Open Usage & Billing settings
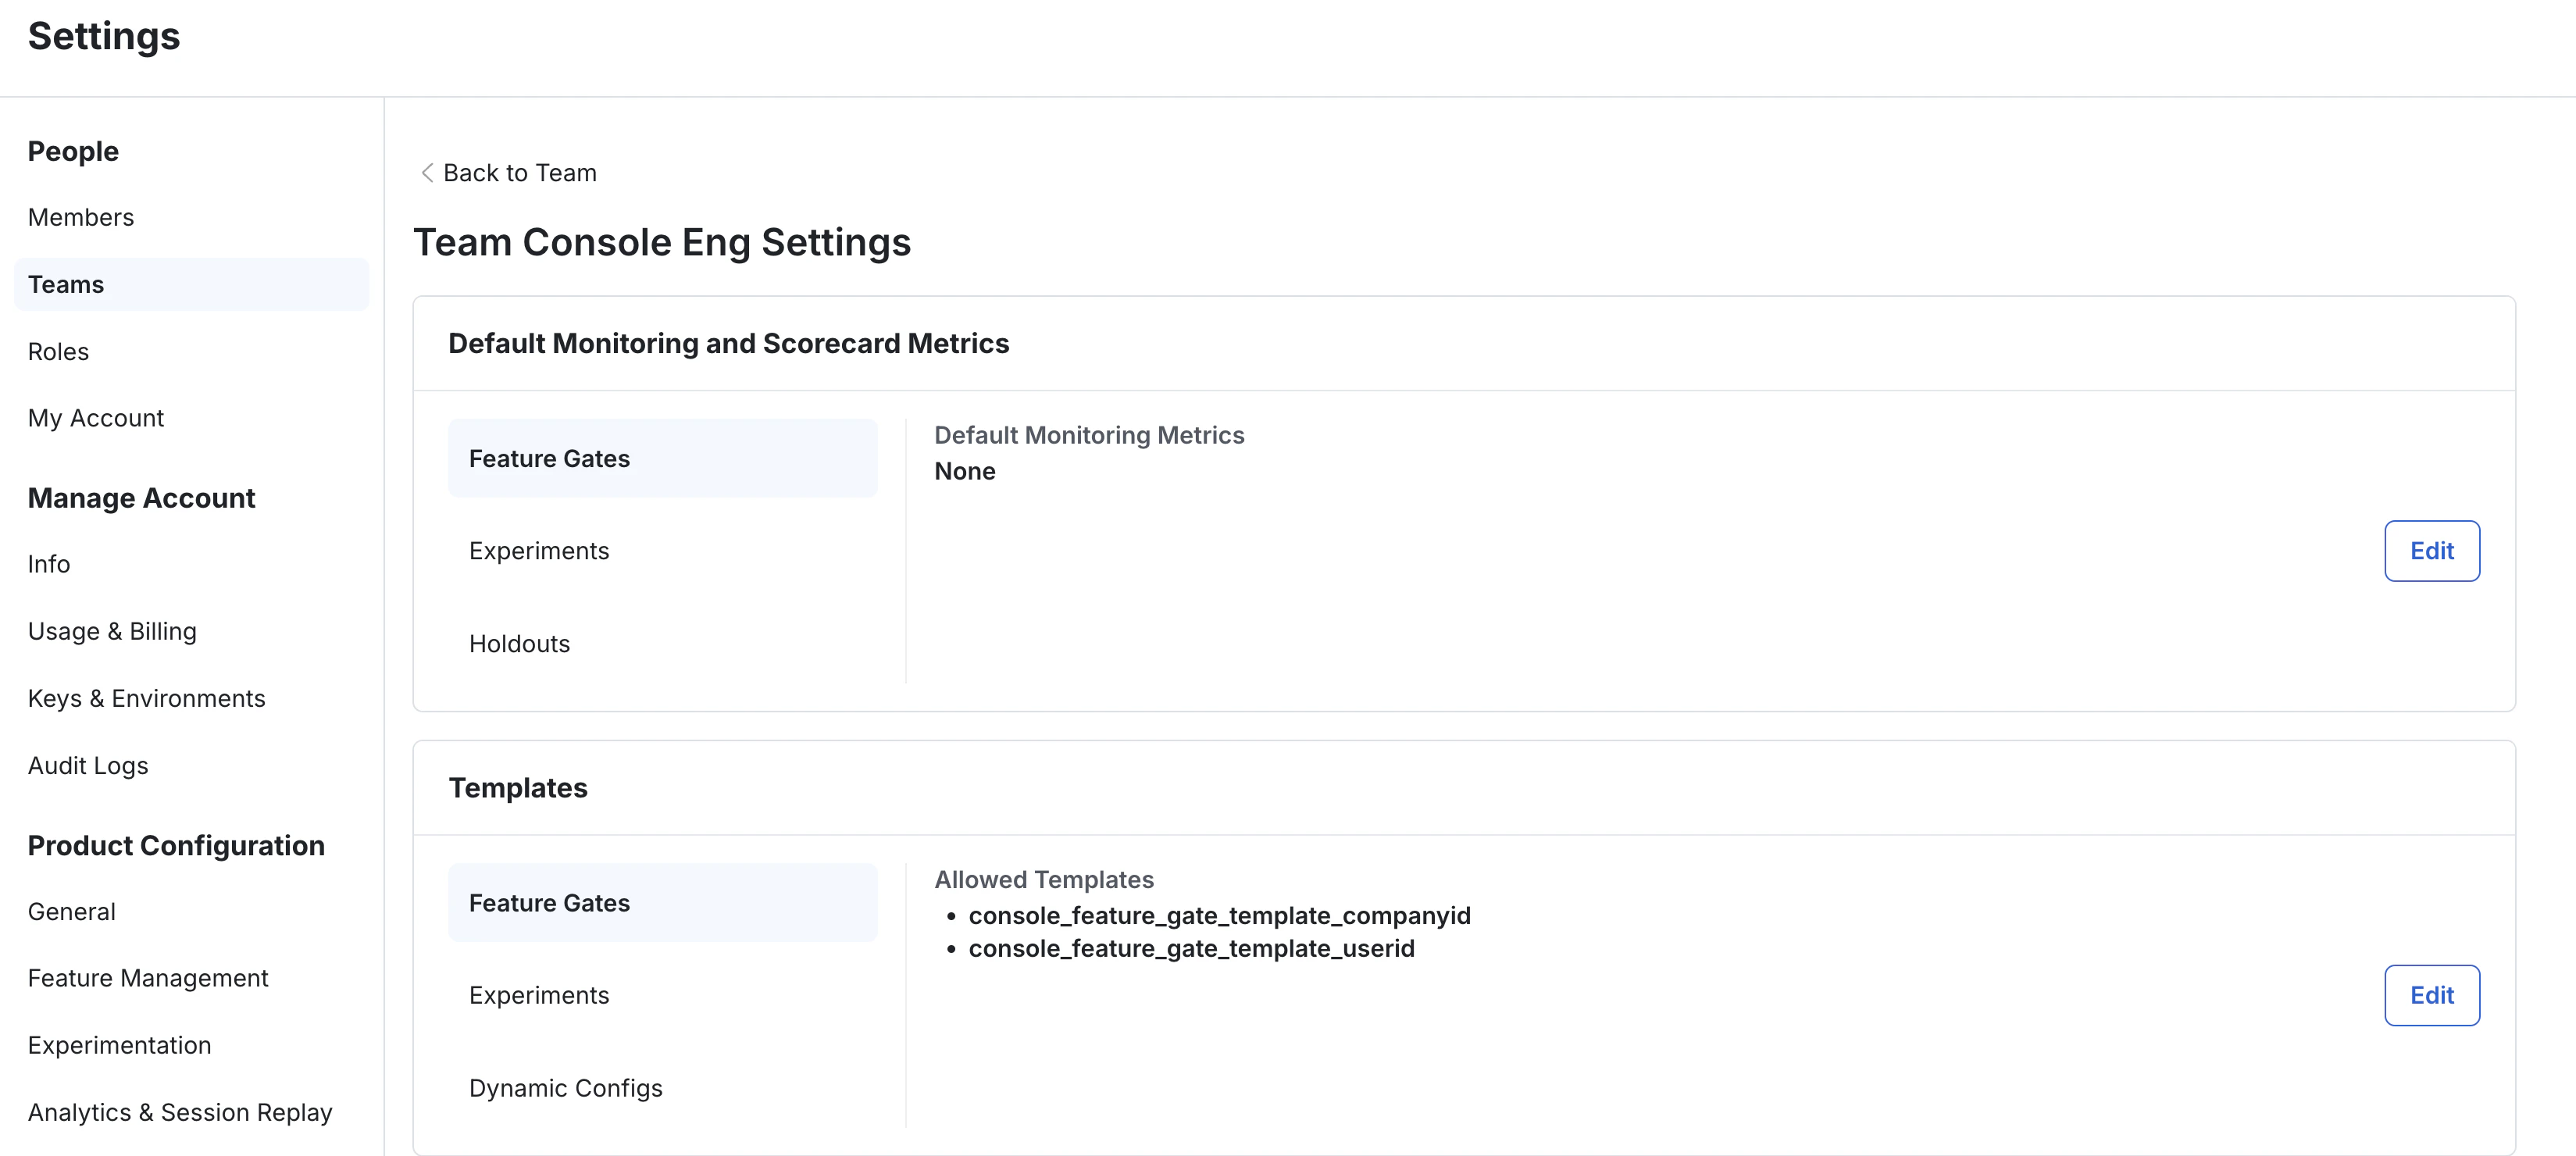This screenshot has height=1156, width=2576. click(x=112, y=631)
